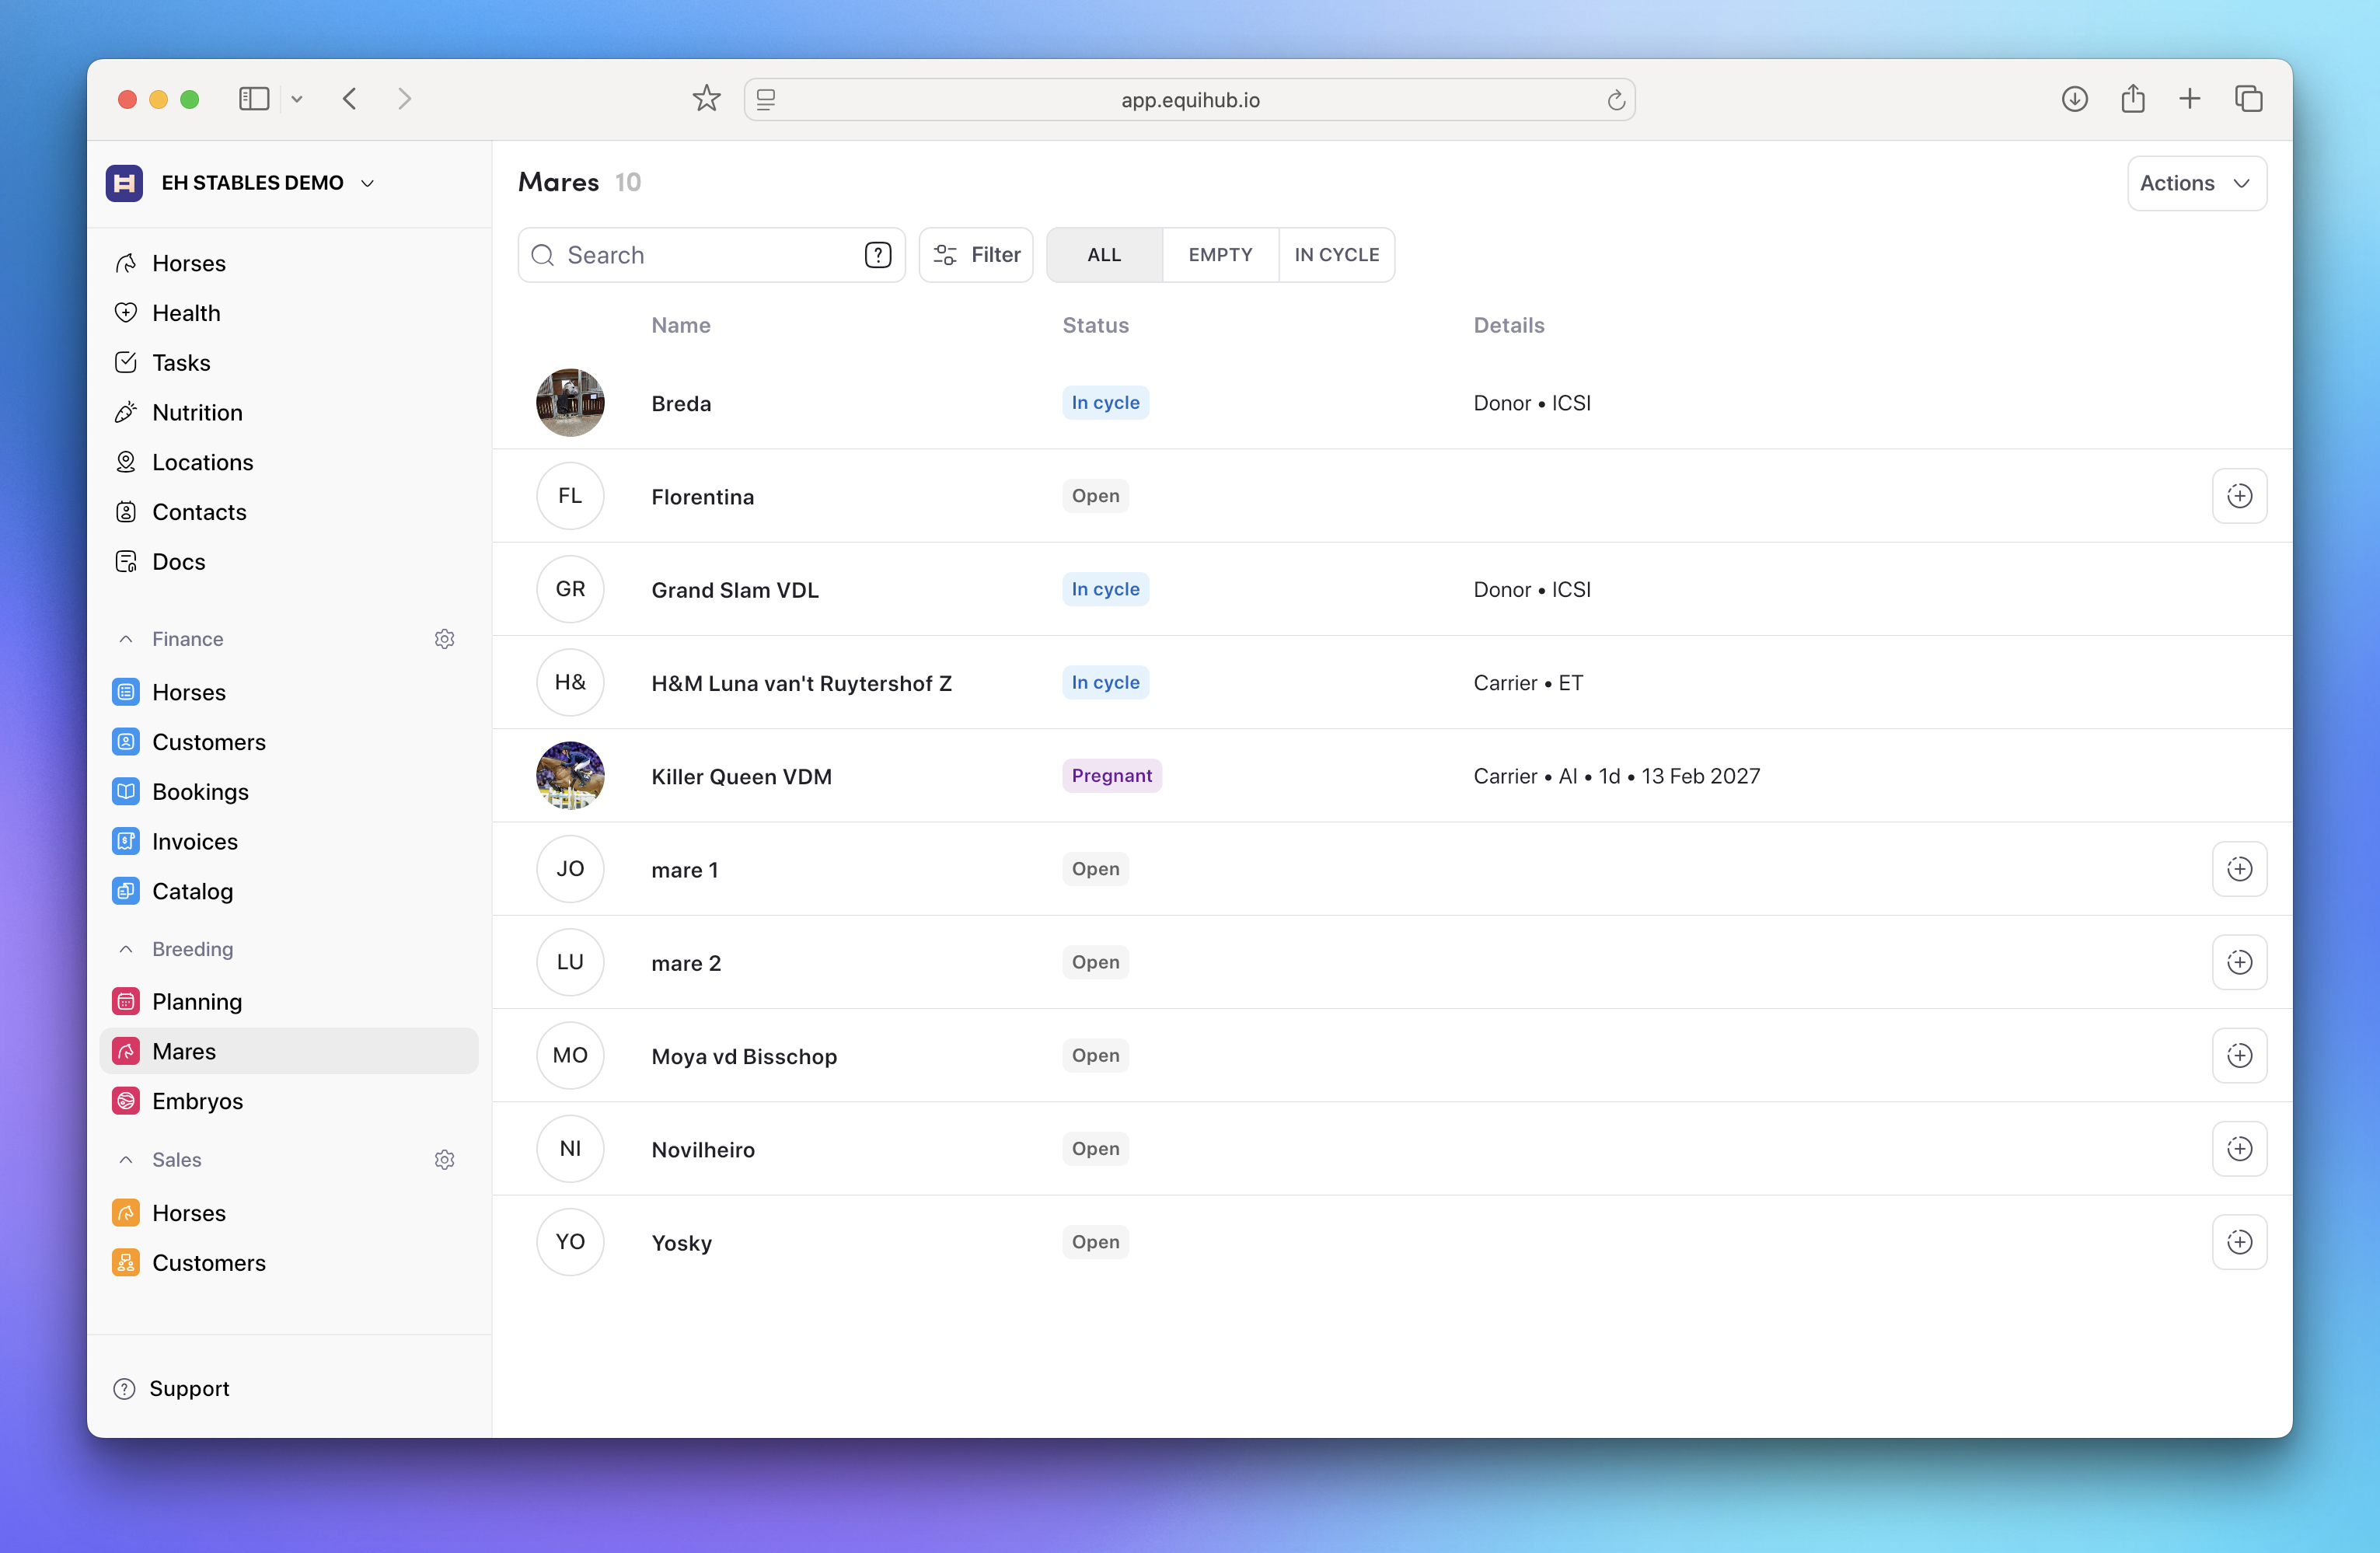Viewport: 2380px width, 1553px height.
Task: Click the add cycle icon for Florentina
Action: [2238, 496]
